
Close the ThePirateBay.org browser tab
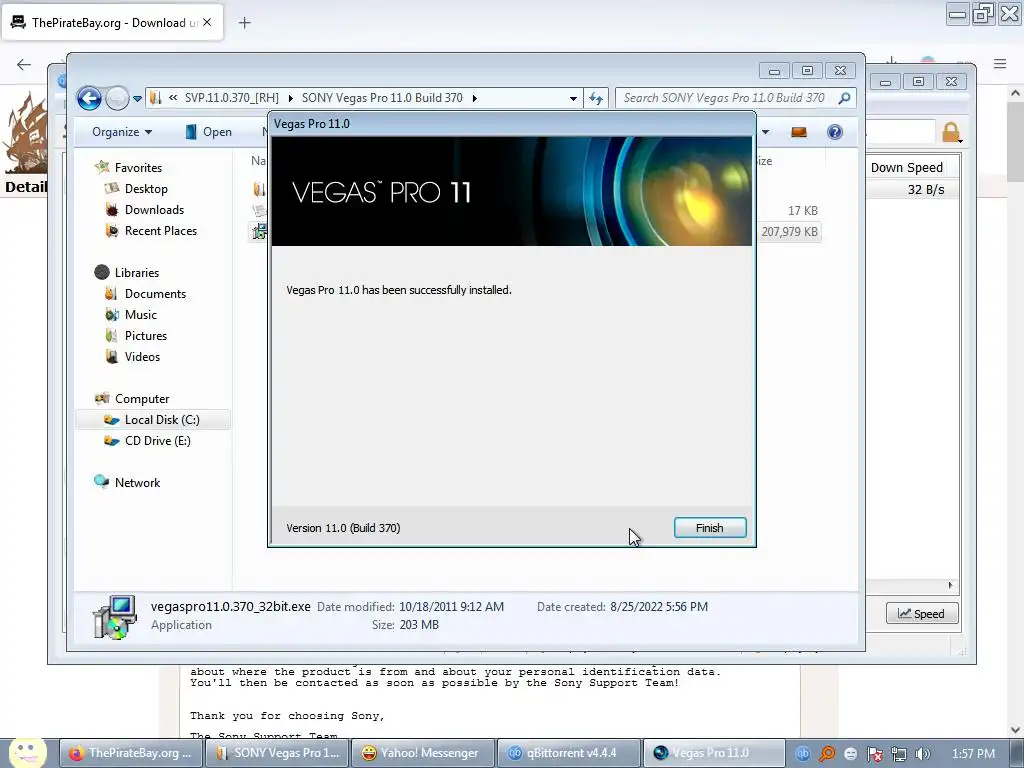pyautogui.click(x=207, y=22)
